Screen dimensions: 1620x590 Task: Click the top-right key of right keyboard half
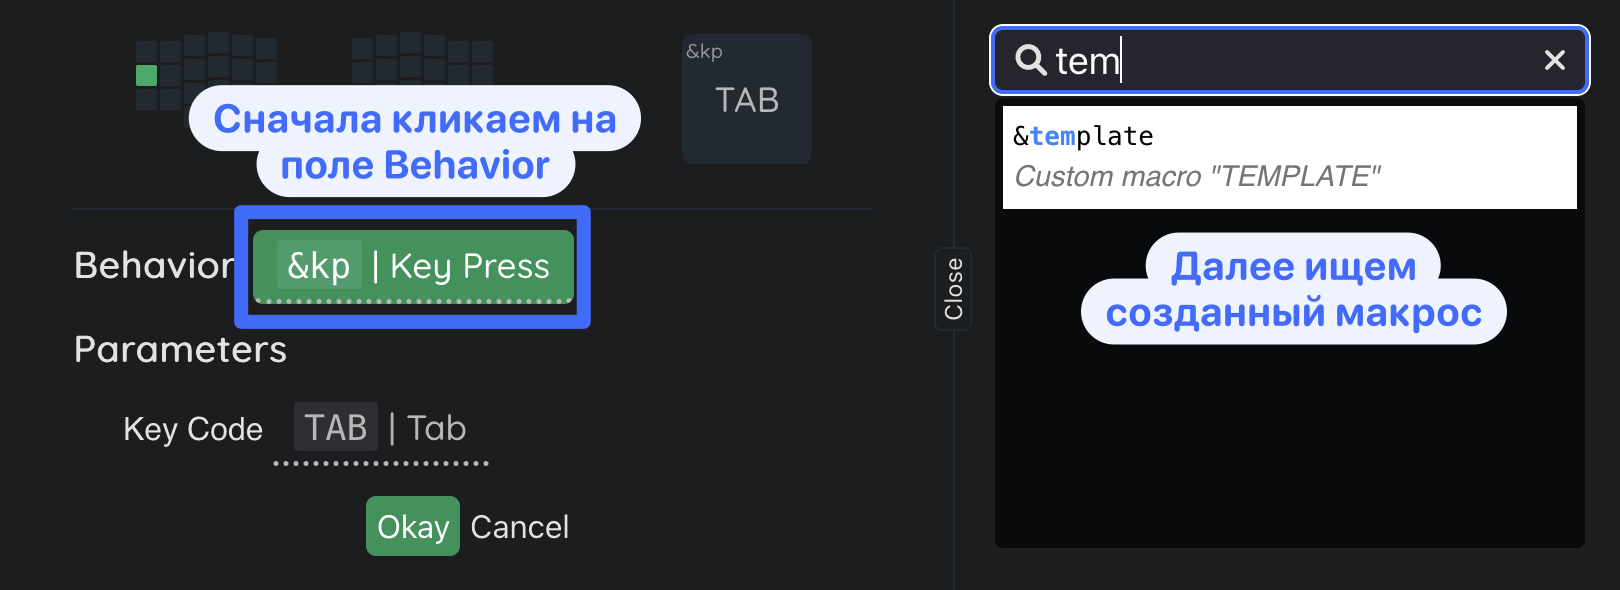482,51
